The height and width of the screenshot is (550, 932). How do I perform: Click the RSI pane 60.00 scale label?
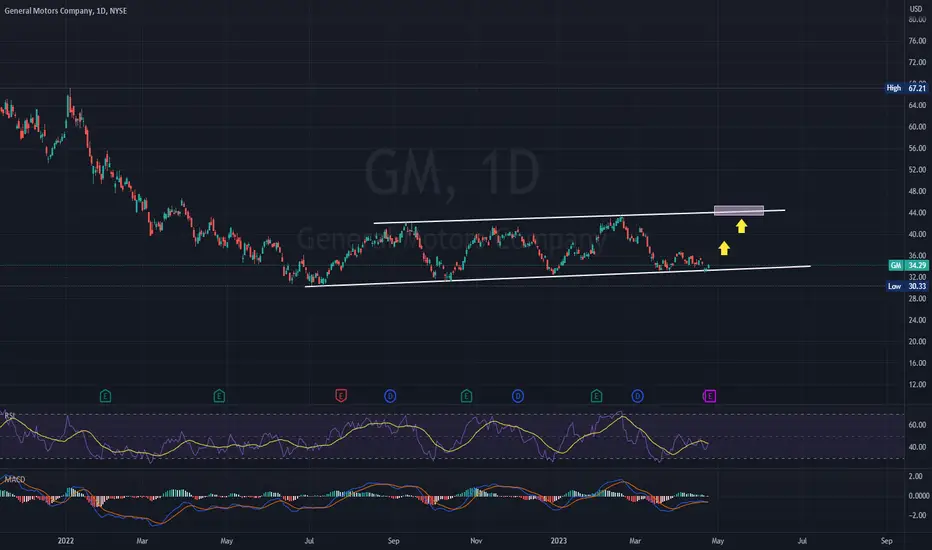(917, 425)
